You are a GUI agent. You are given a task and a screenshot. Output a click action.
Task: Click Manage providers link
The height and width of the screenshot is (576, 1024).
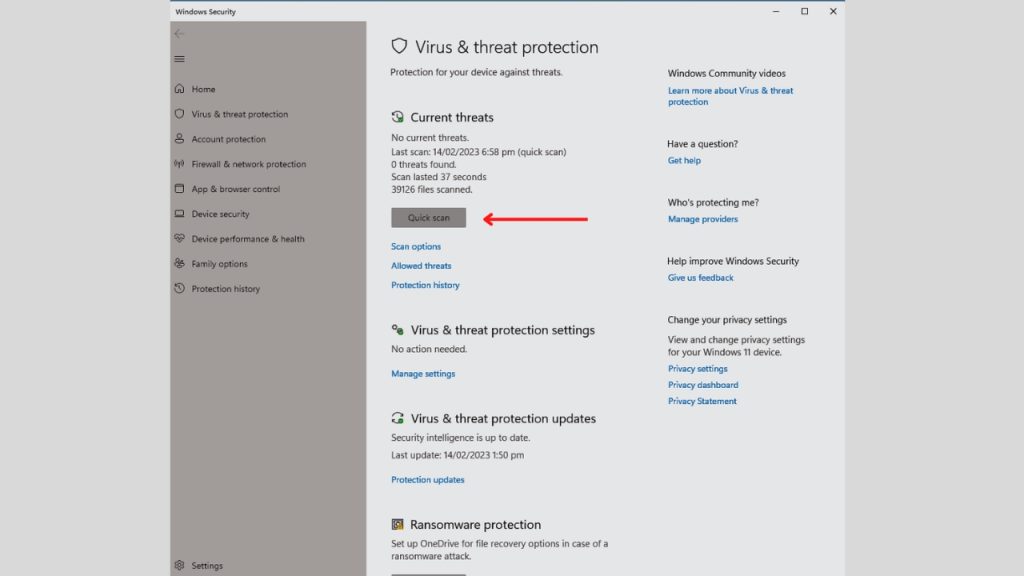click(703, 219)
